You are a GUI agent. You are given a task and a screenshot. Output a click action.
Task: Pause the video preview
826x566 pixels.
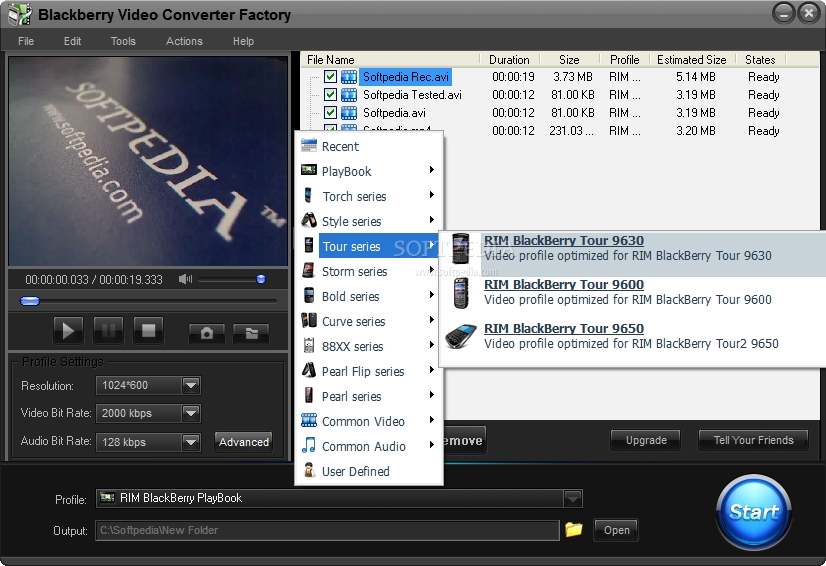point(109,330)
